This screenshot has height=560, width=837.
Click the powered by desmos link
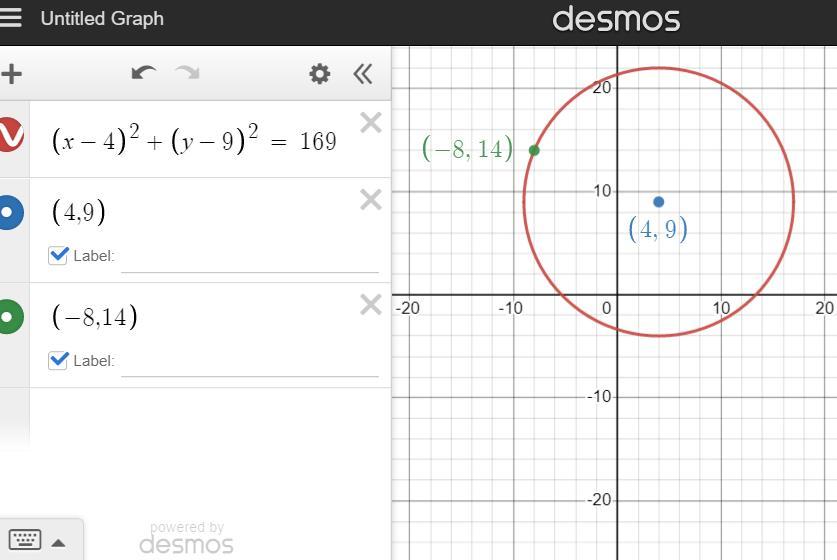[186, 538]
